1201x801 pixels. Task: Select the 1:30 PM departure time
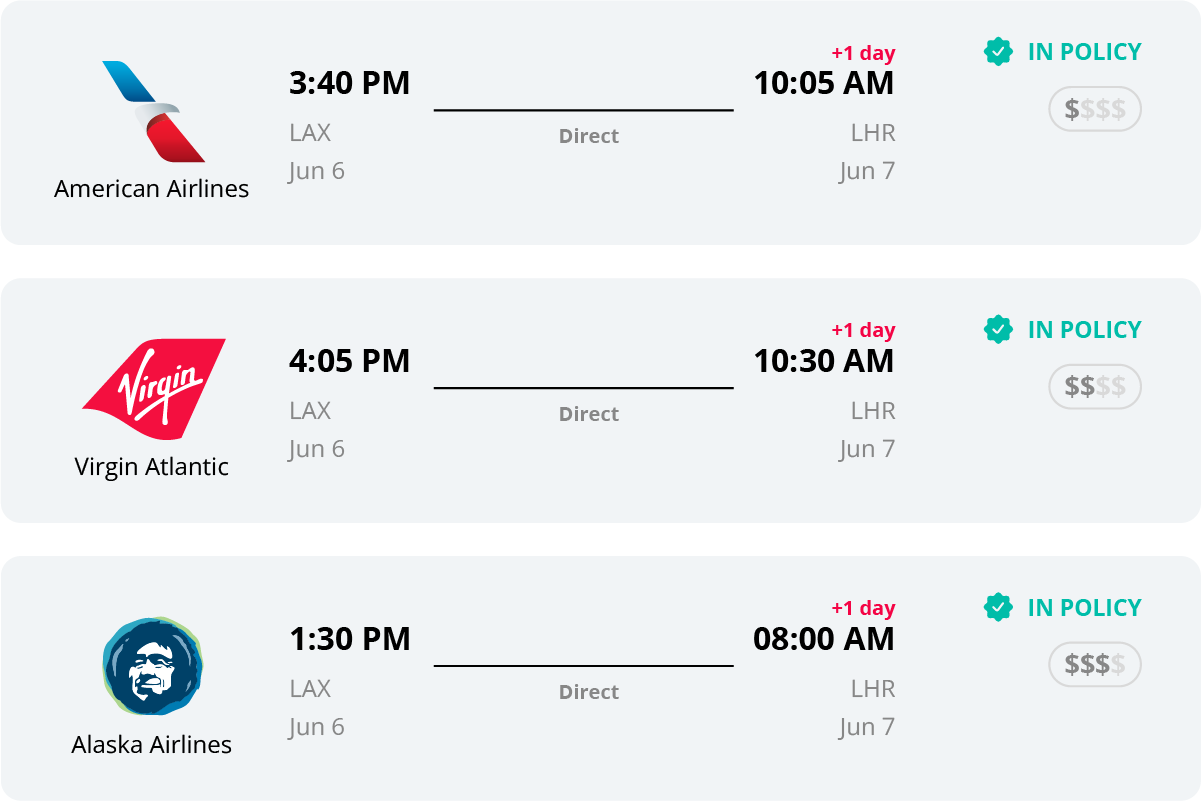tap(350, 638)
